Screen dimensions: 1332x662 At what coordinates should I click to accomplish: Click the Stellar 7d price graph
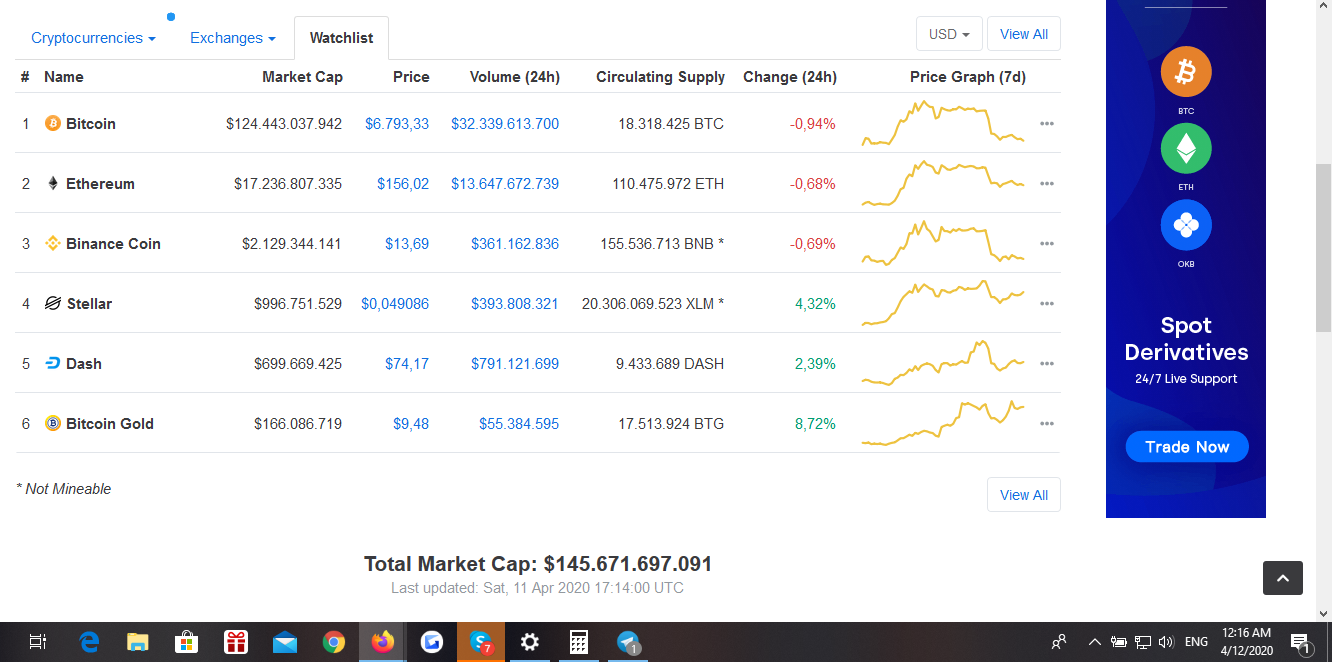pos(943,304)
